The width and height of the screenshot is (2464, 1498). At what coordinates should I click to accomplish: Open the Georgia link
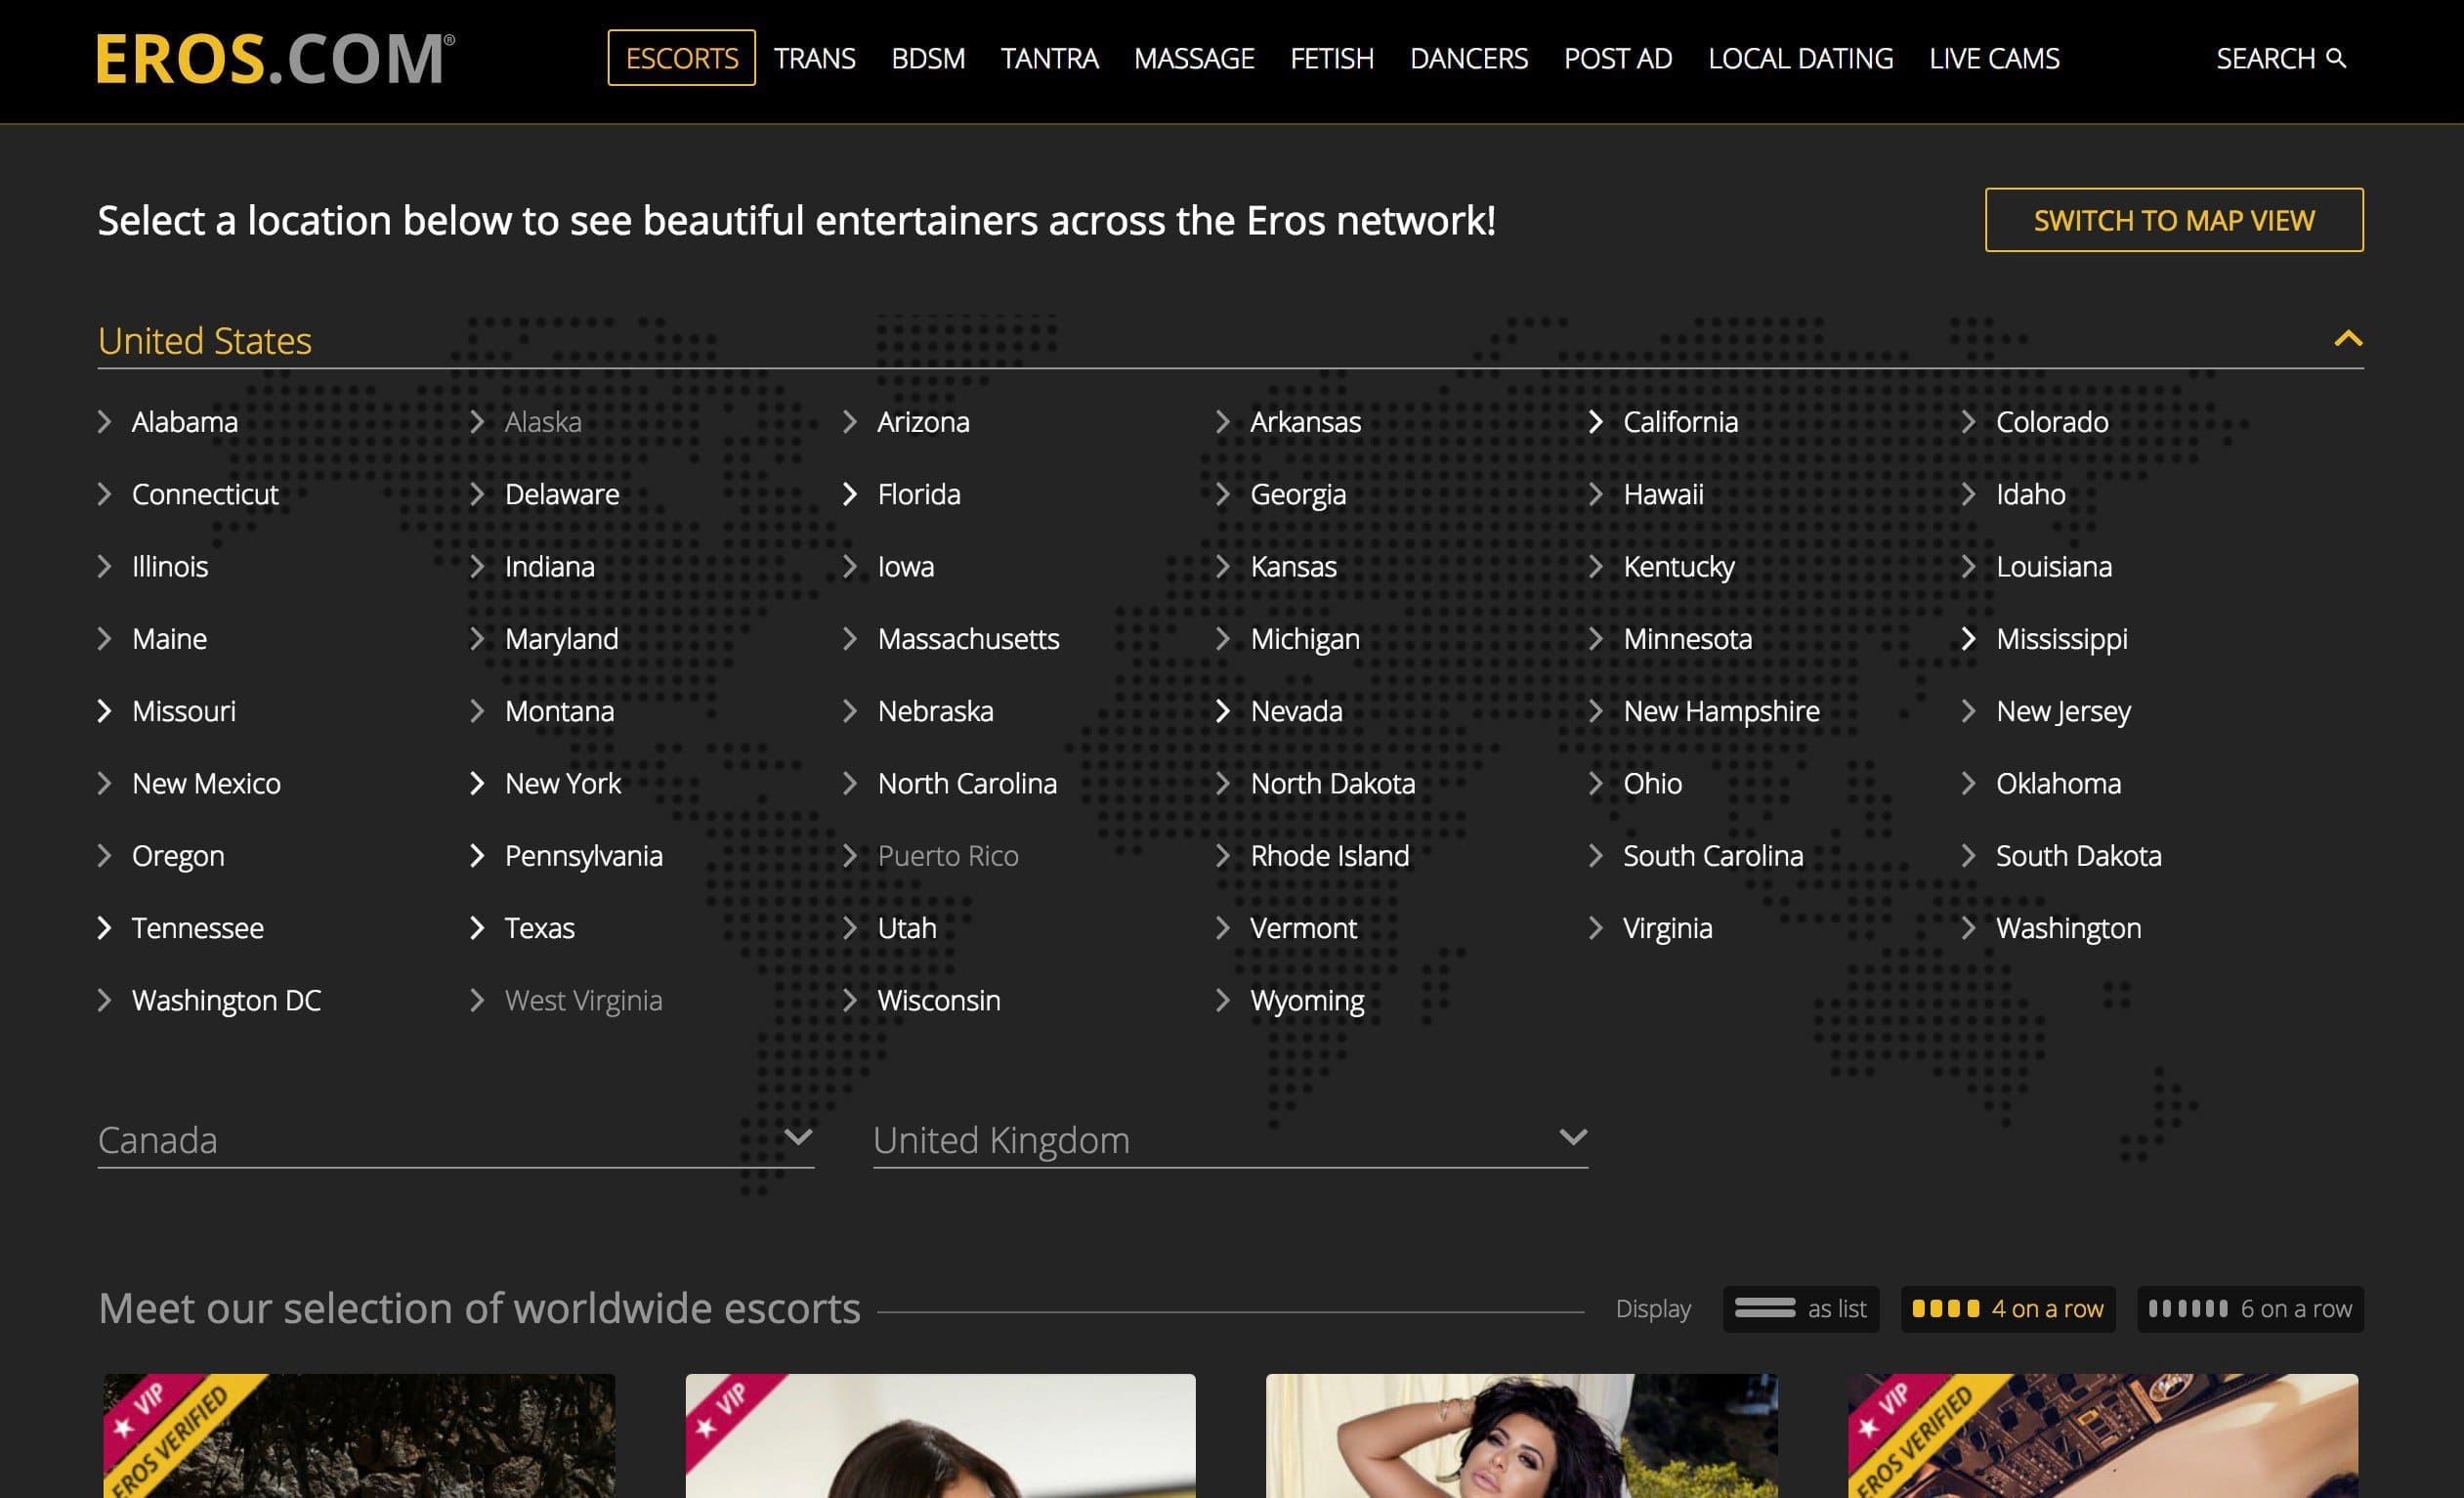1298,494
